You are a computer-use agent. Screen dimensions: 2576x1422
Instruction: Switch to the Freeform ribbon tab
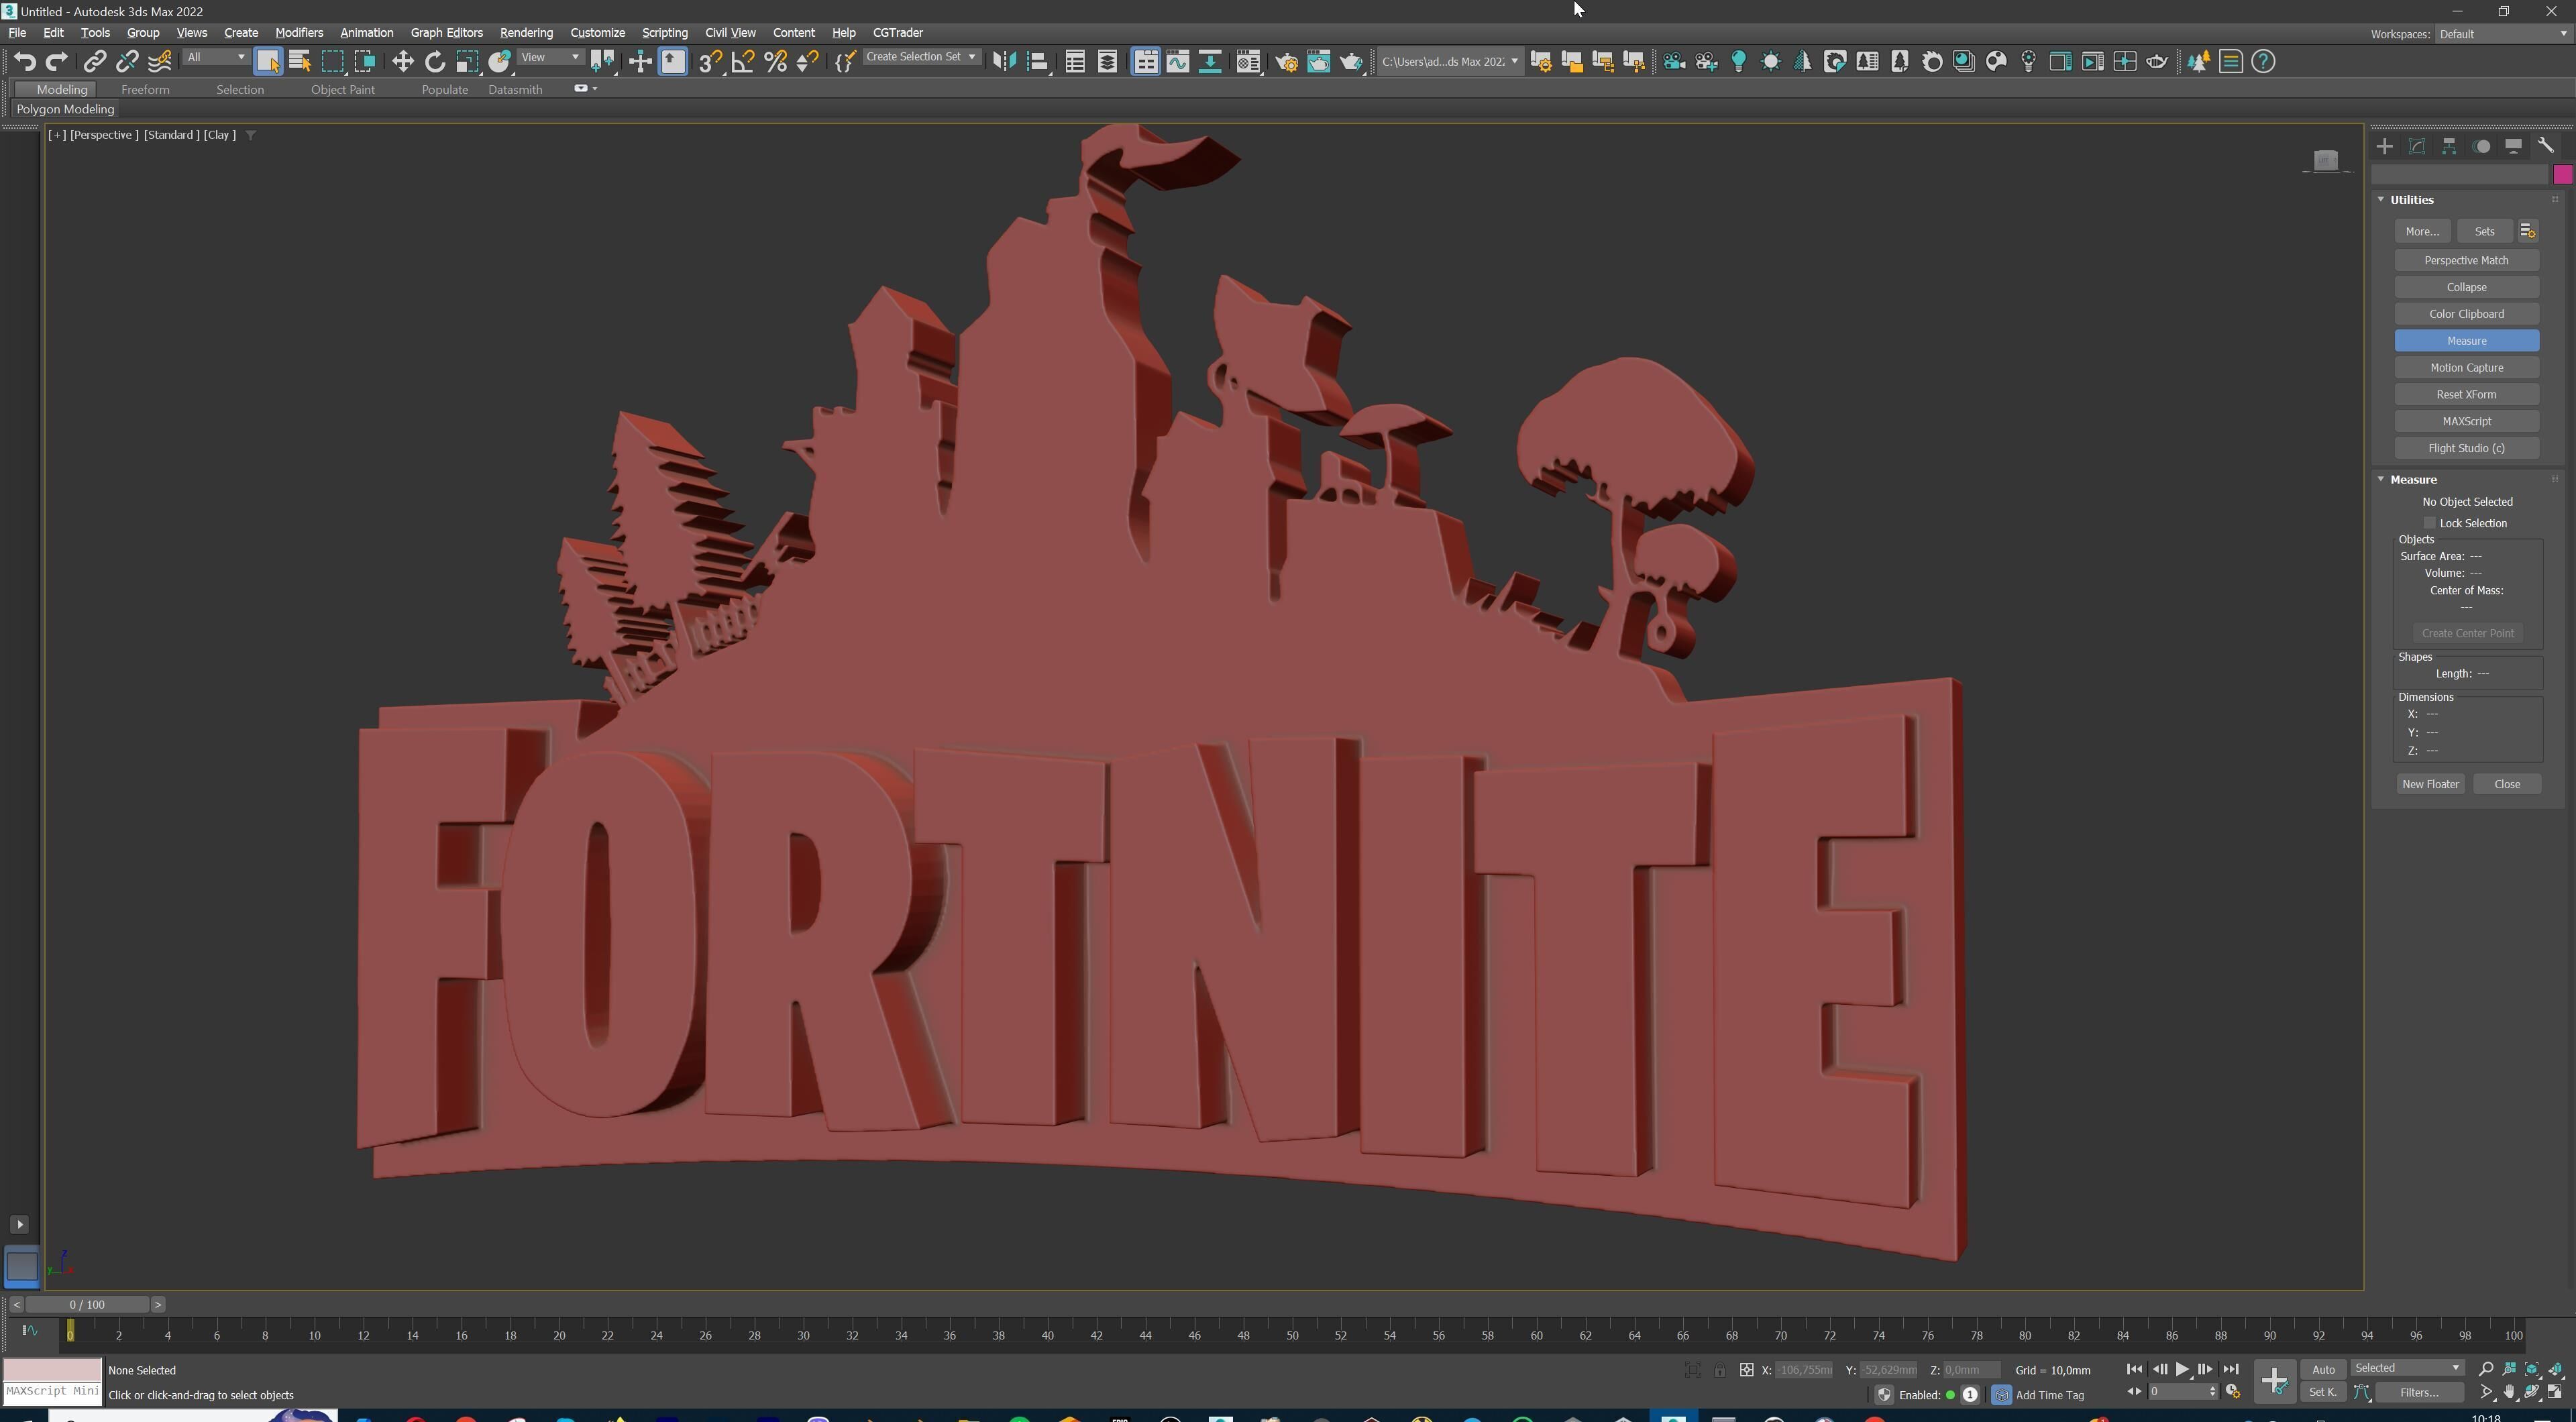point(145,90)
